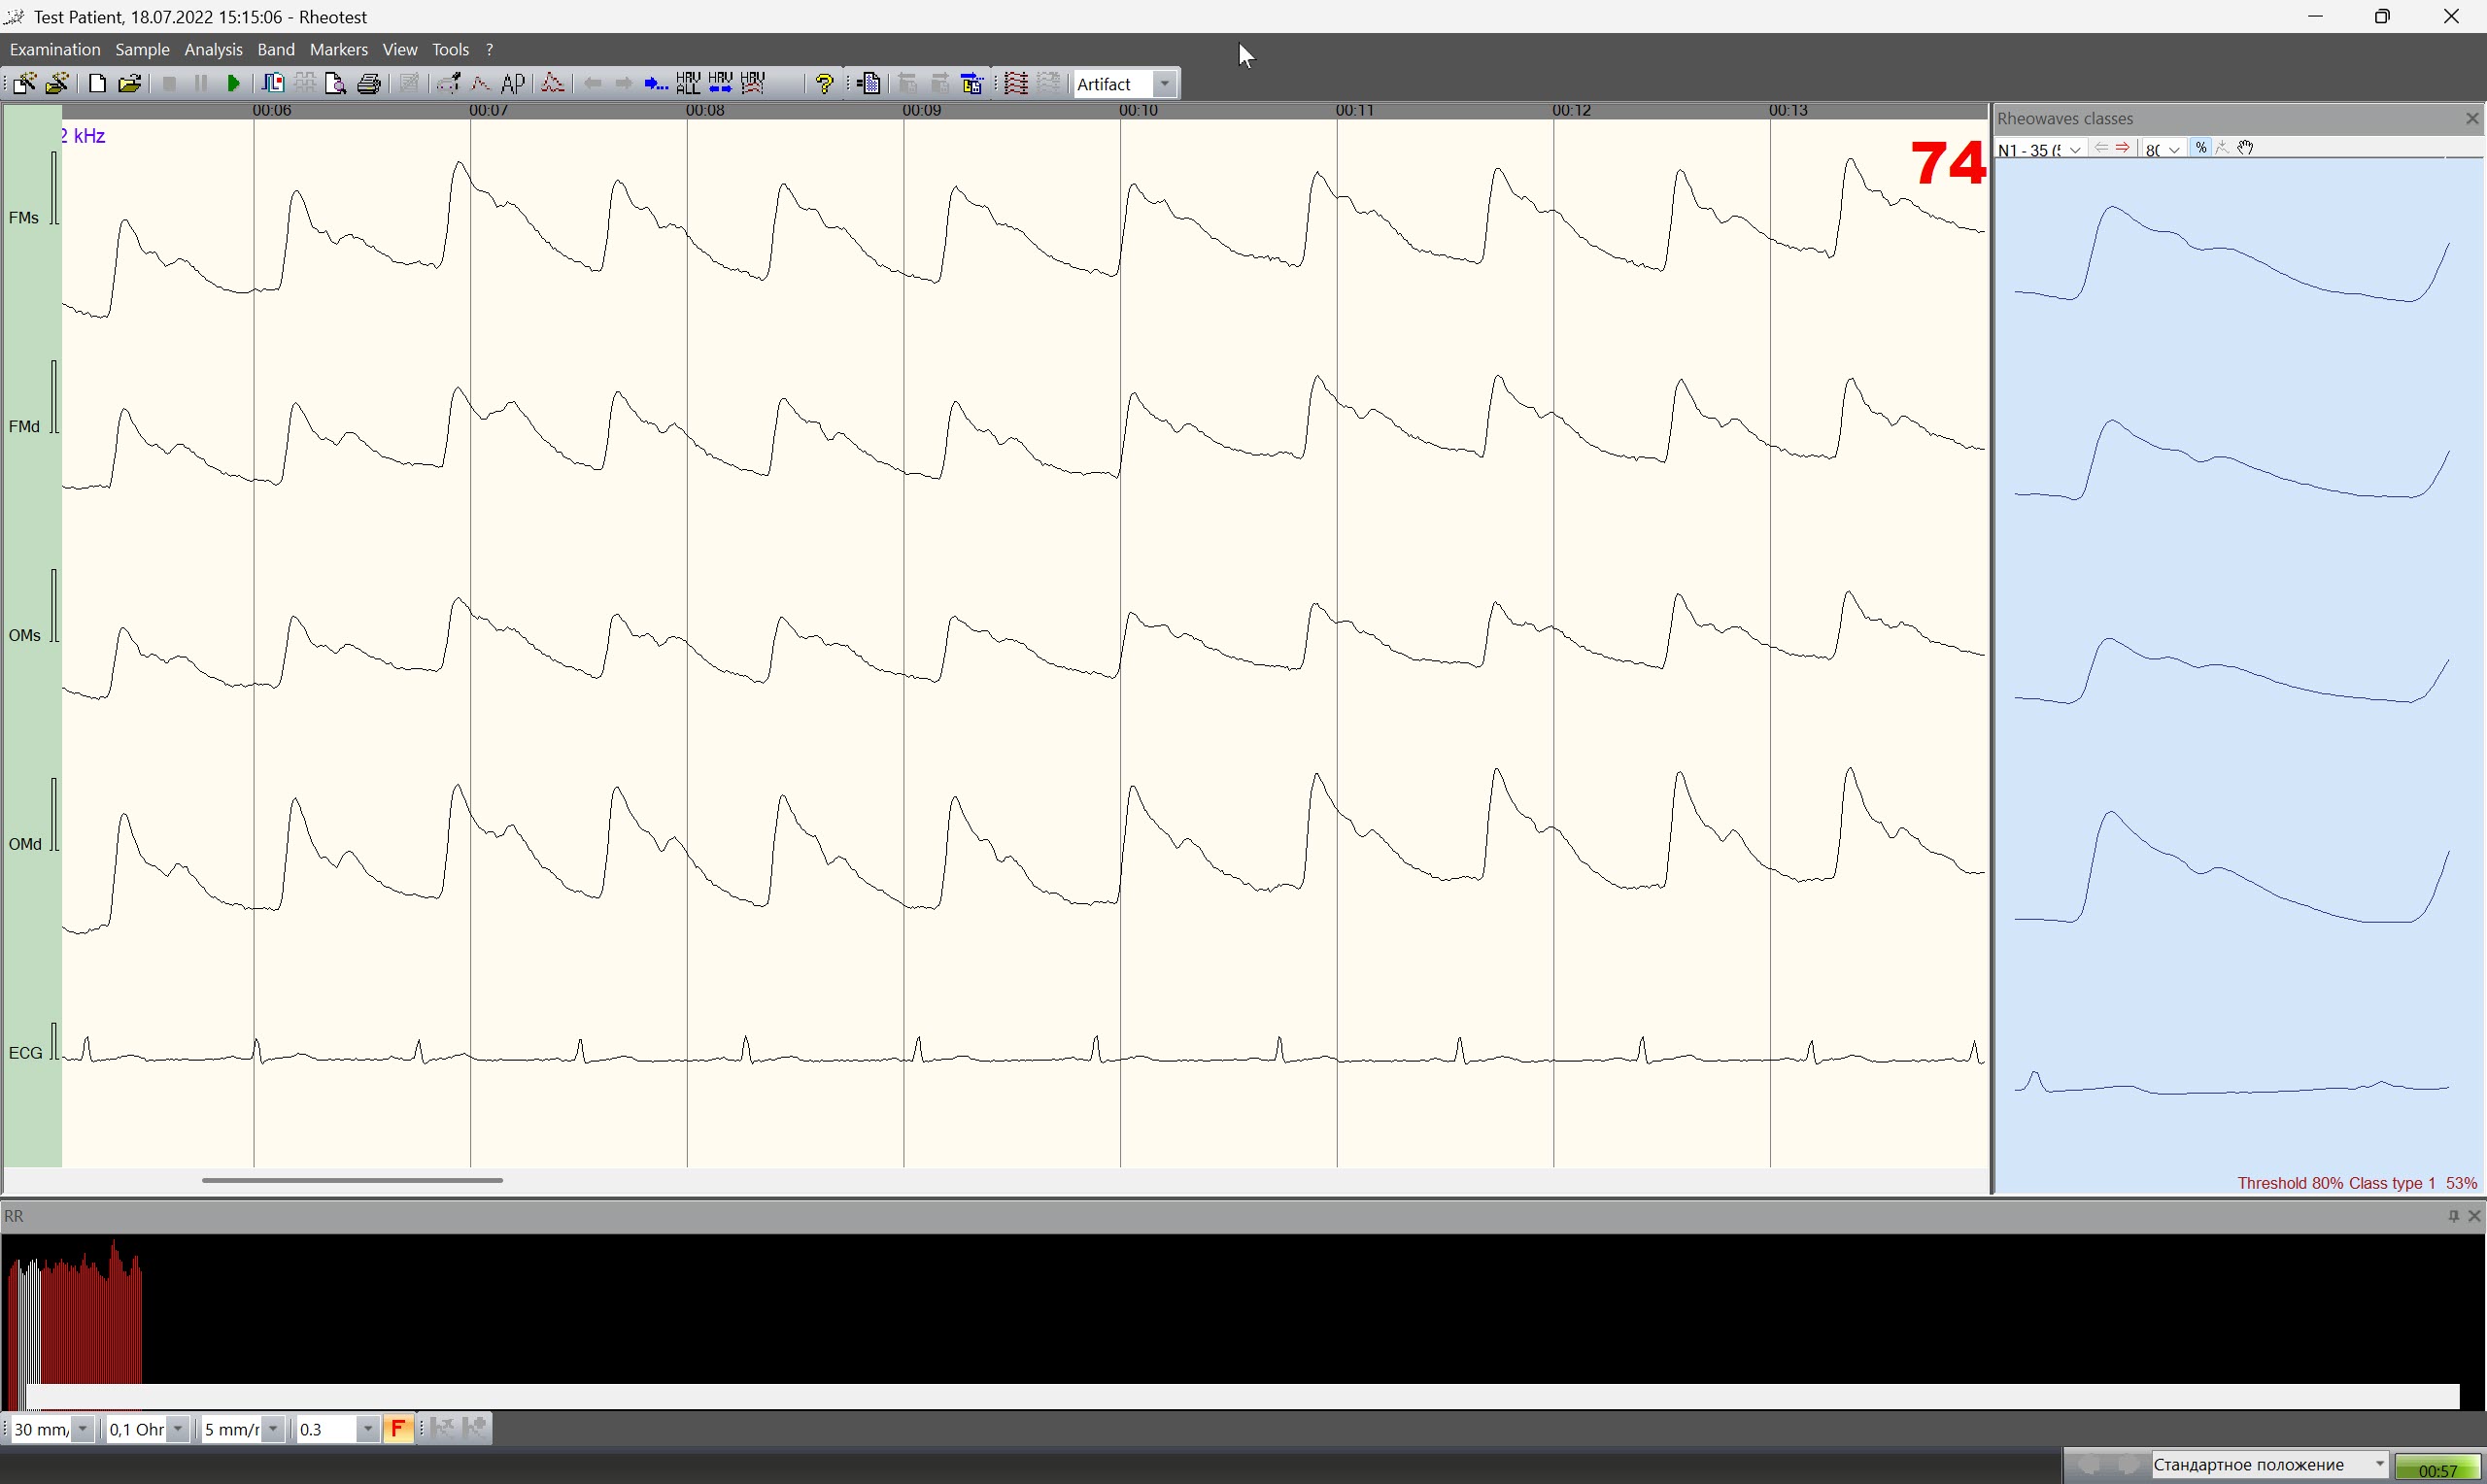Open the Analysis menu

click(213, 50)
